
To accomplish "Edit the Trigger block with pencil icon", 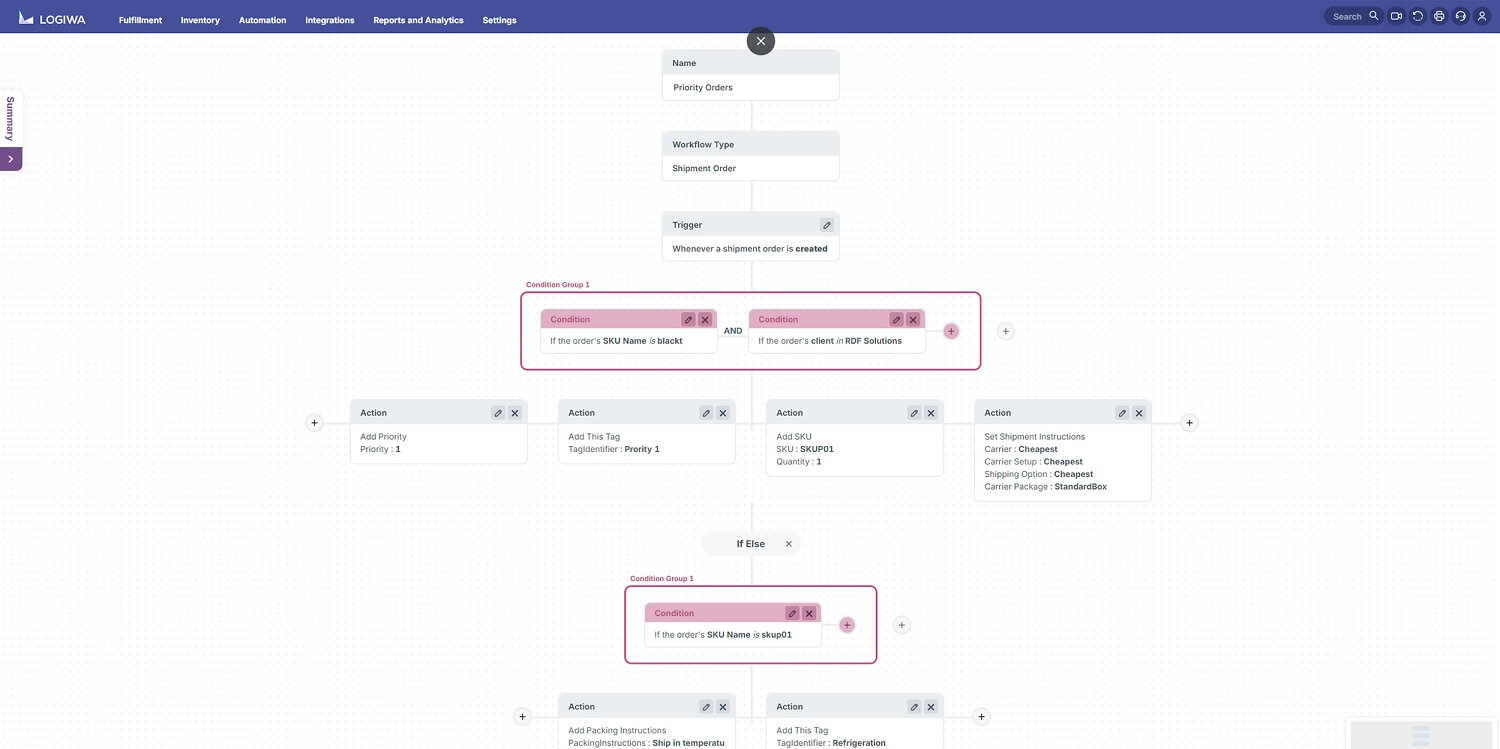I will tap(827, 225).
